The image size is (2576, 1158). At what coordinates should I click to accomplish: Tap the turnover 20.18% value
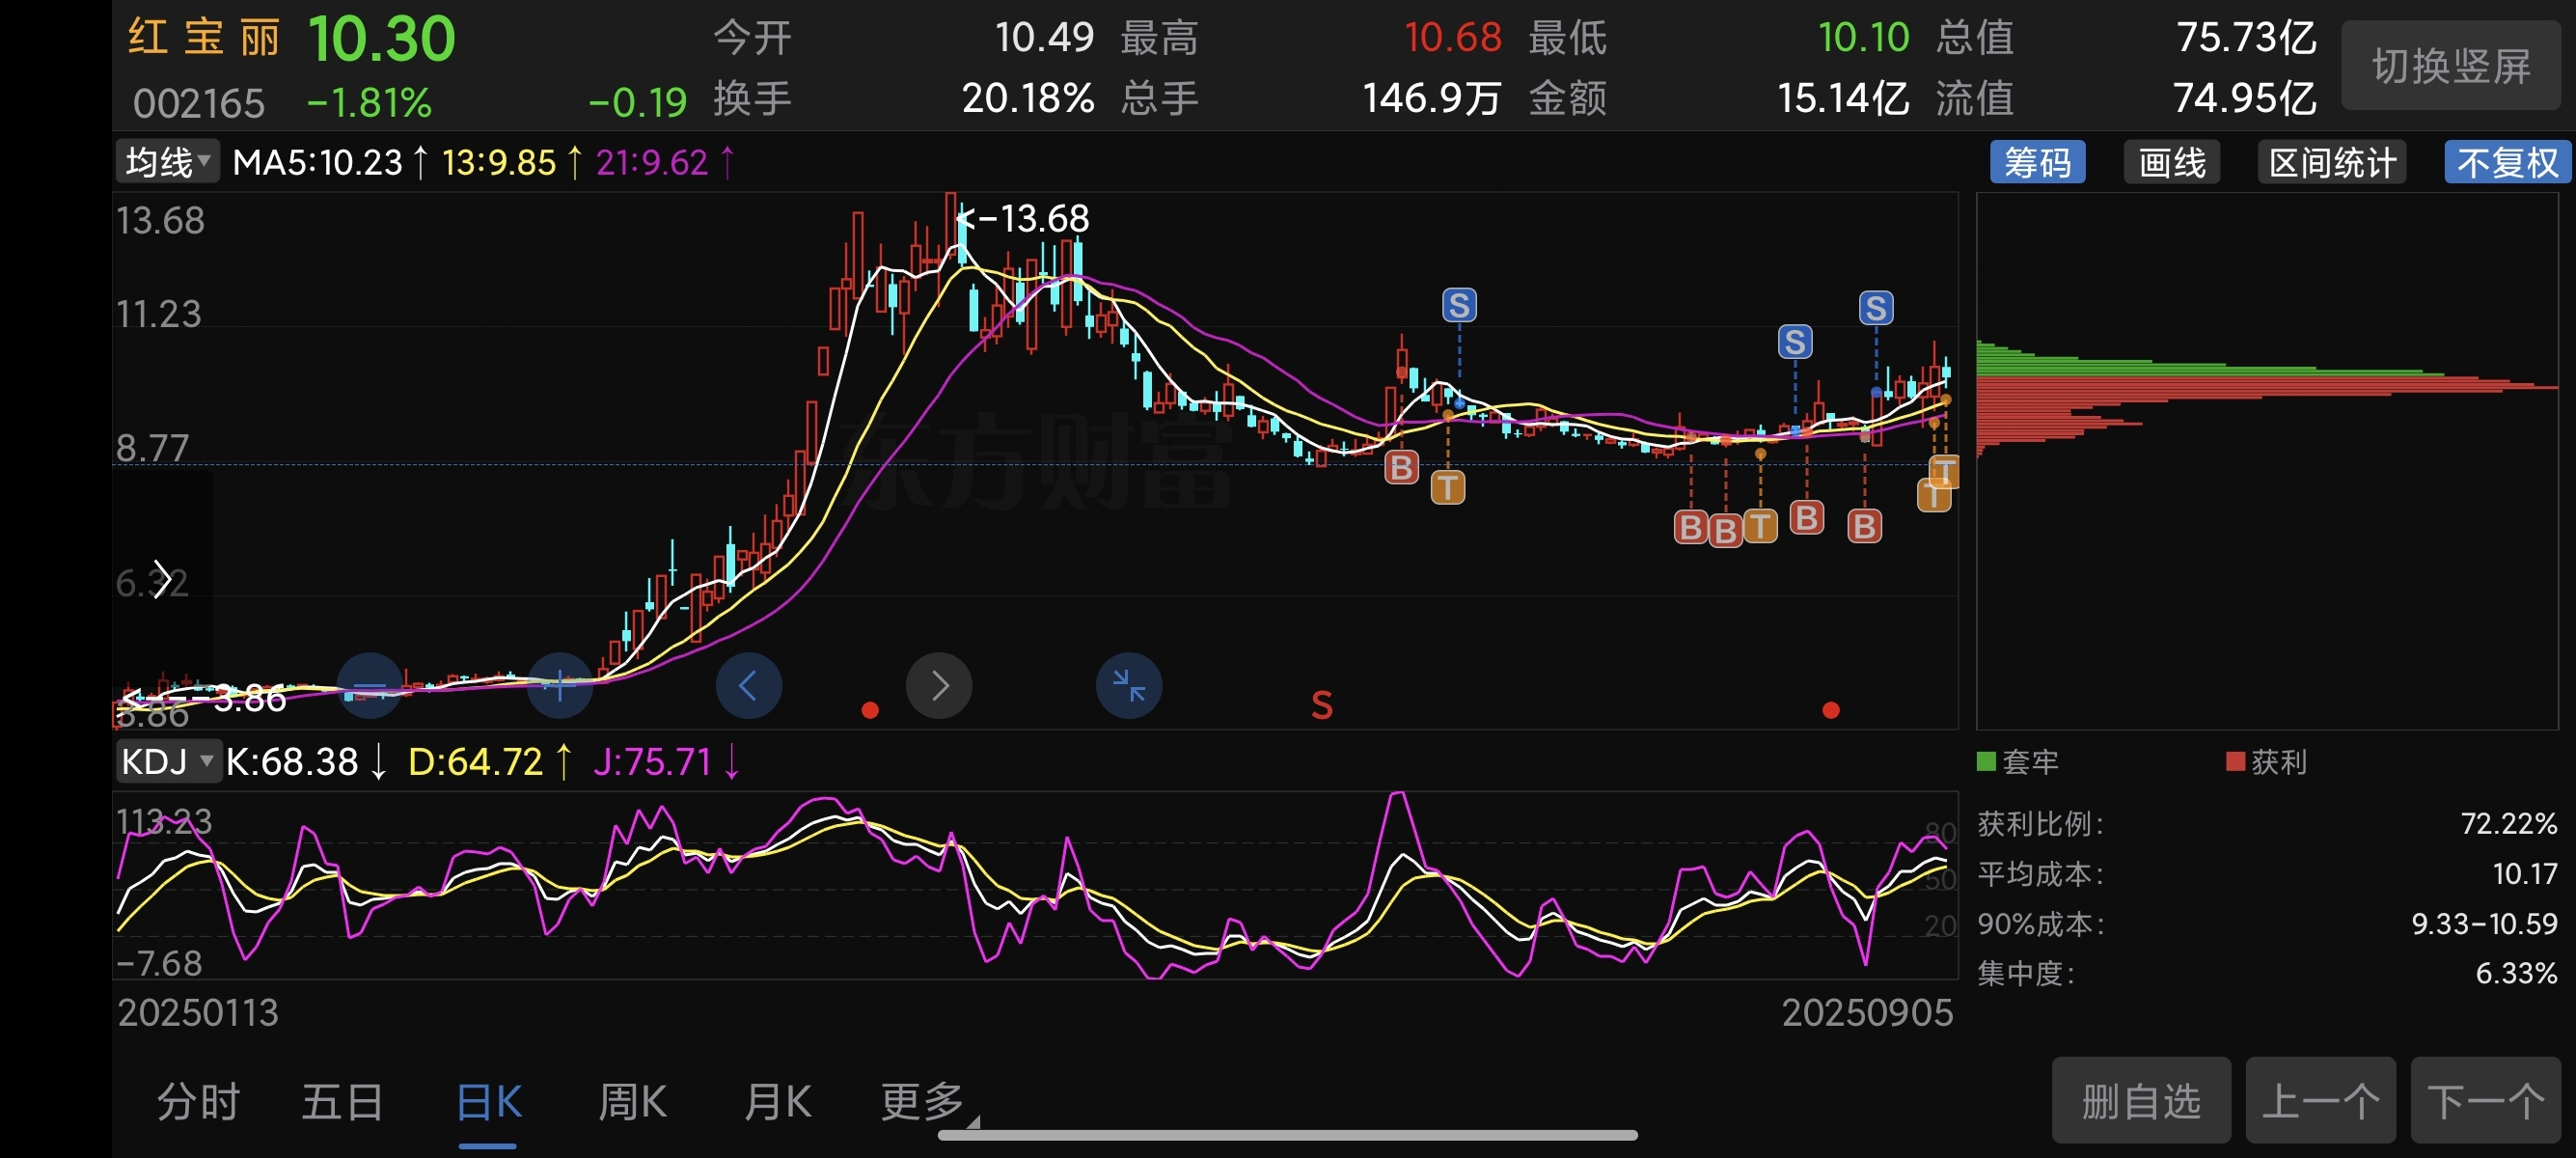(1028, 98)
